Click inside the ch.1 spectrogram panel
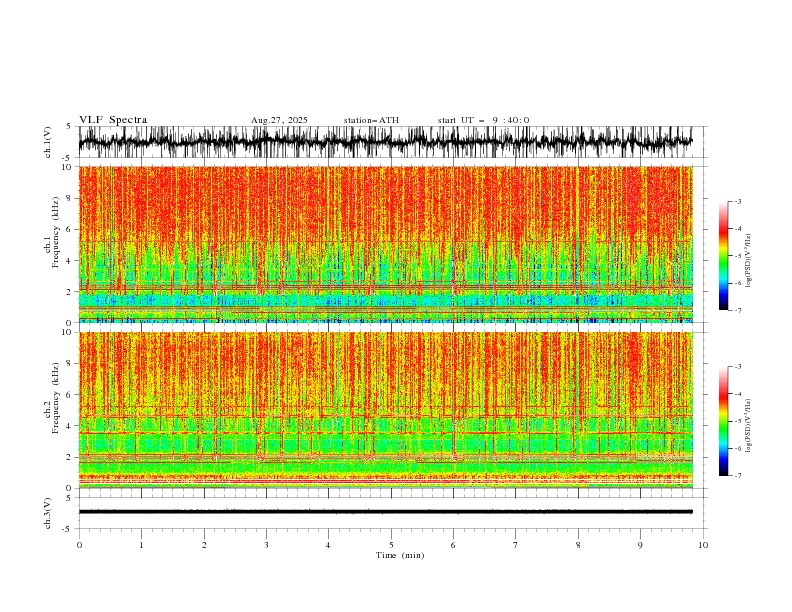 click(385, 244)
